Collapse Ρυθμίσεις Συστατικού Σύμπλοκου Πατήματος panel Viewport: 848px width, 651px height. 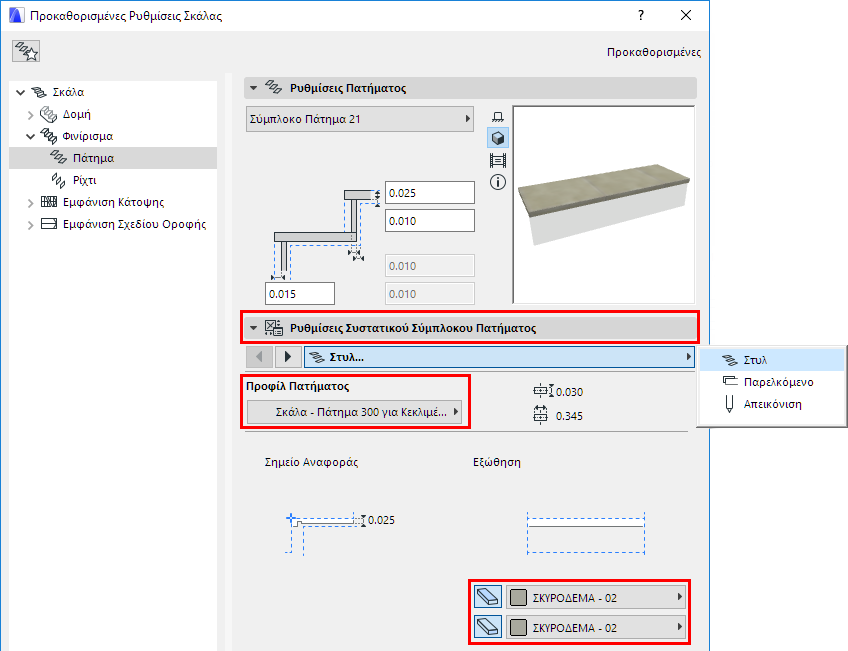(x=253, y=328)
